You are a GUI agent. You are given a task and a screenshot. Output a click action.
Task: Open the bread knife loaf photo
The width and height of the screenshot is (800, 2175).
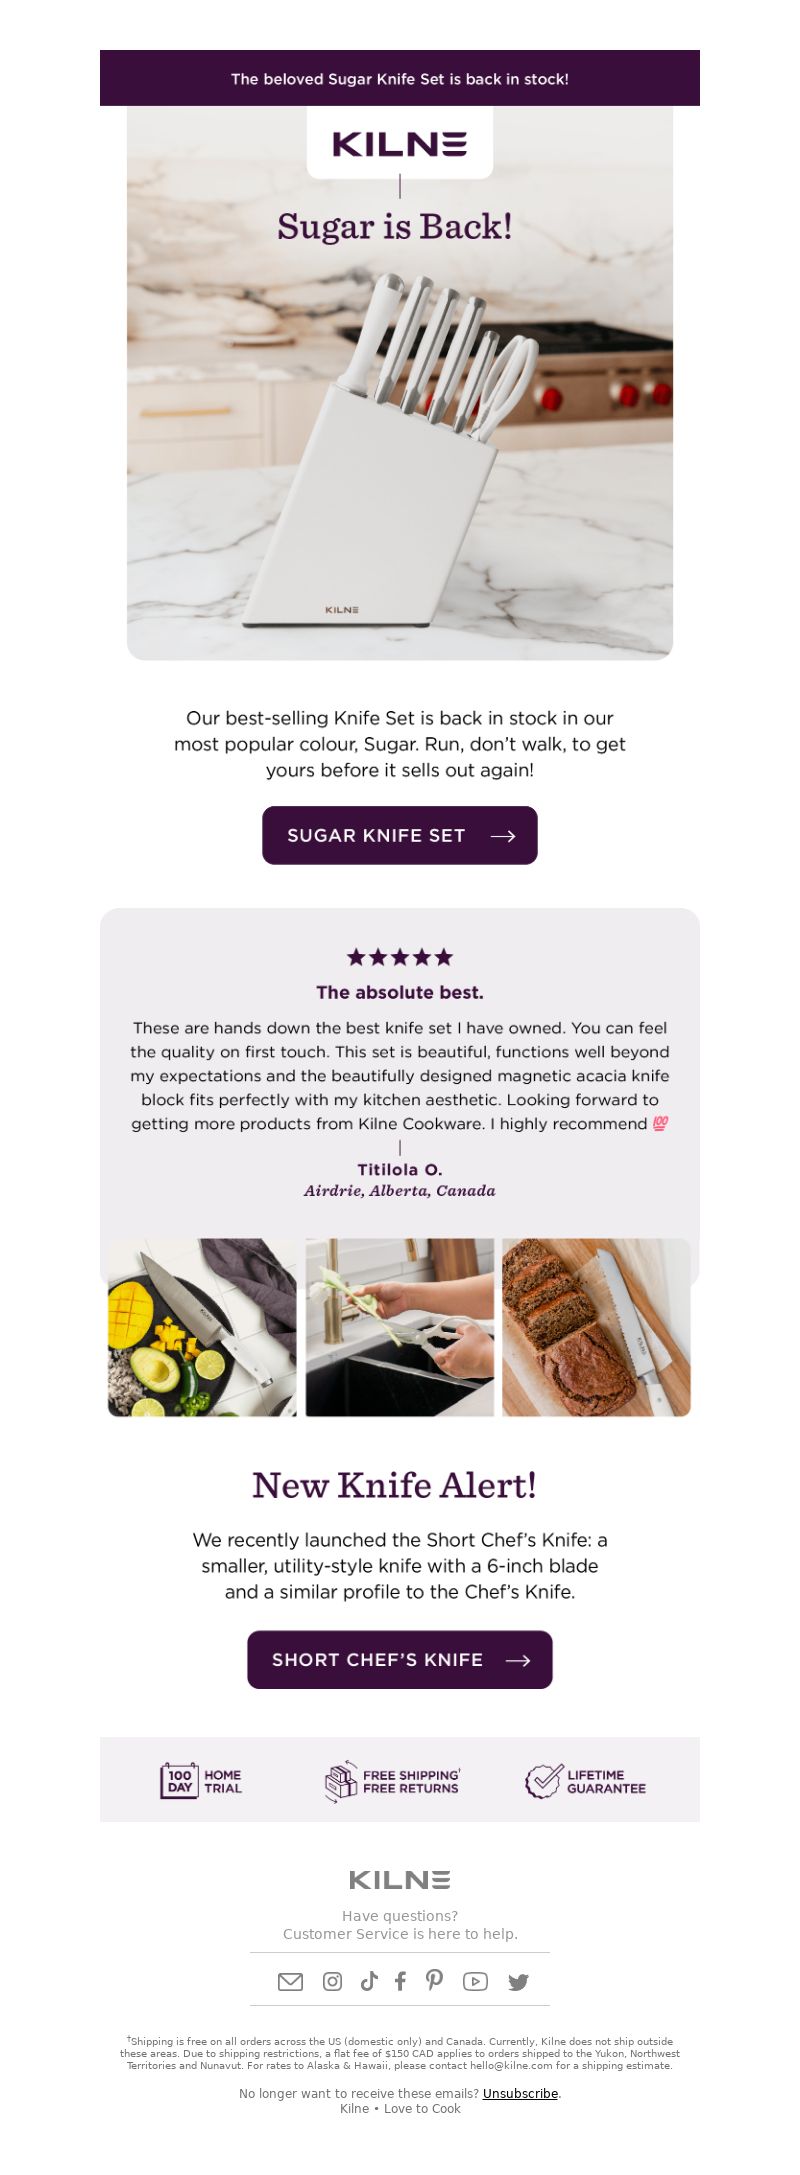click(x=596, y=1327)
